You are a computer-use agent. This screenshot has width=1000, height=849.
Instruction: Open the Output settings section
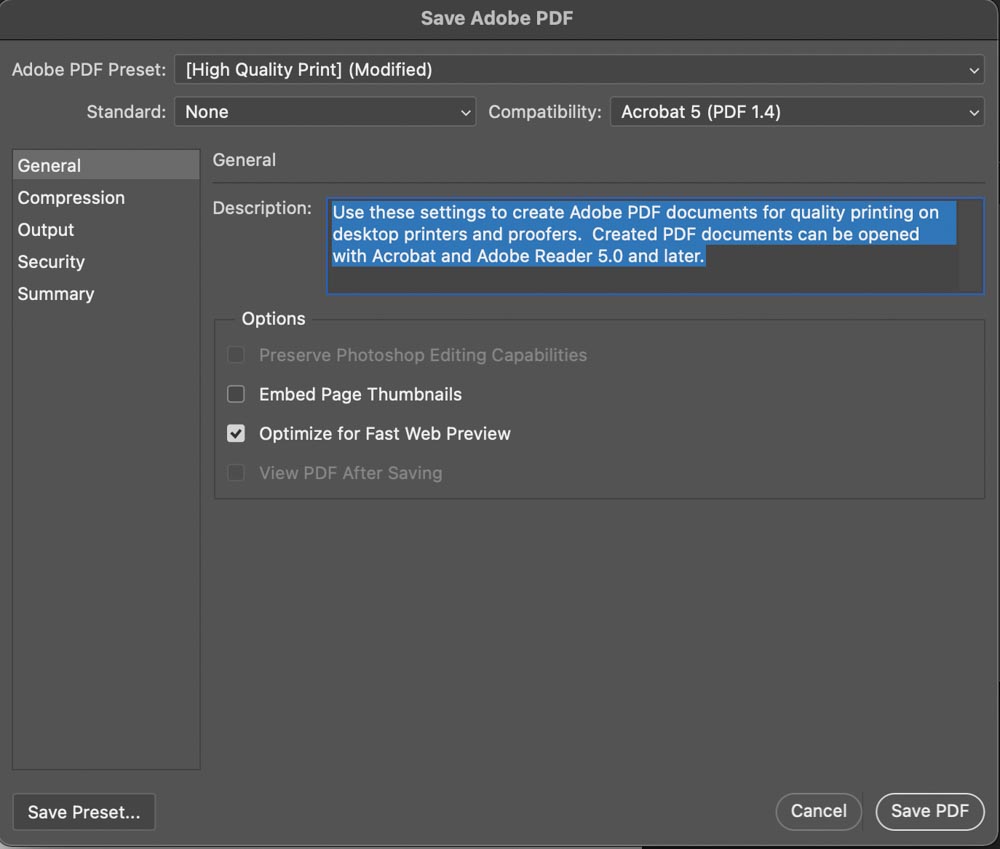(x=46, y=230)
